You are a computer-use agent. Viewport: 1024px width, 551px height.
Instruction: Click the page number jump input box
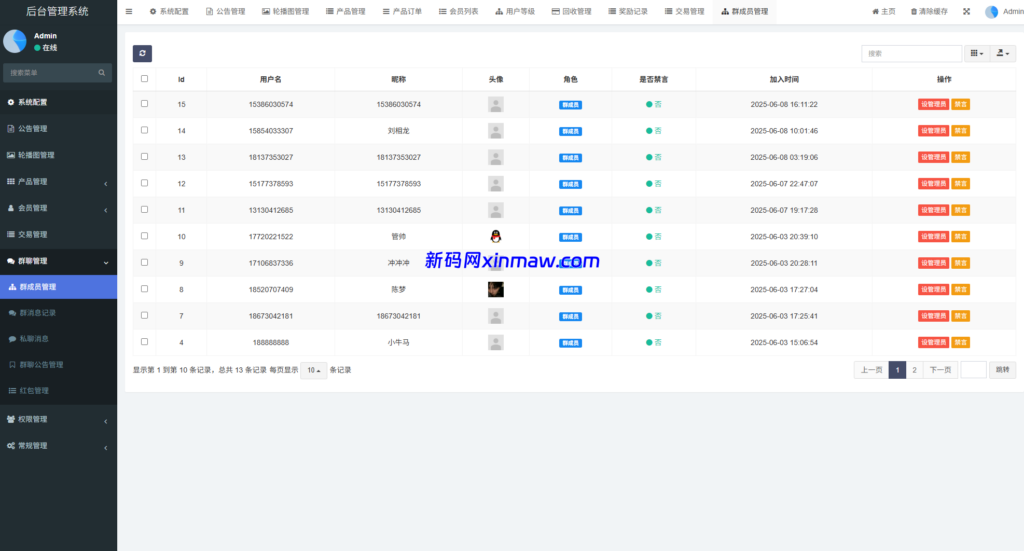[973, 370]
